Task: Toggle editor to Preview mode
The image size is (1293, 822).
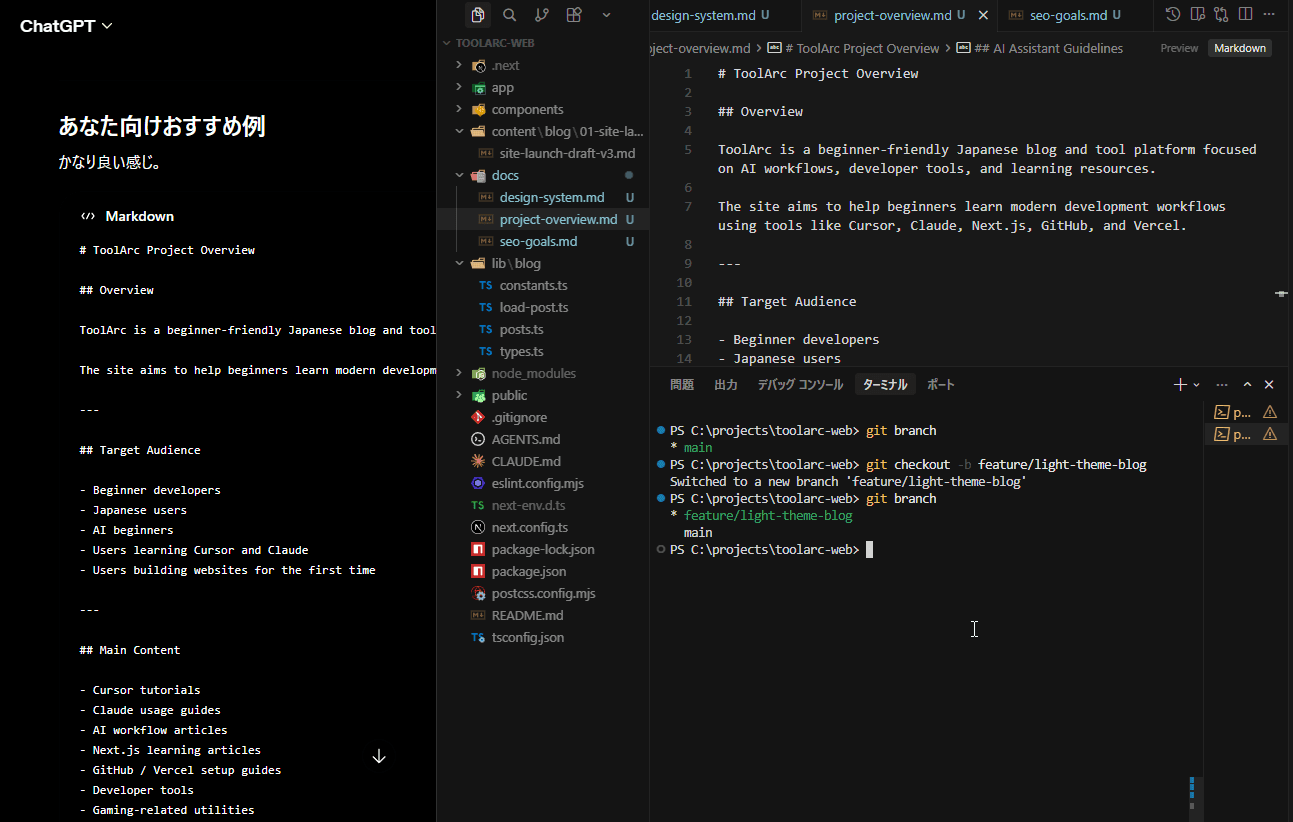Action: (1179, 48)
